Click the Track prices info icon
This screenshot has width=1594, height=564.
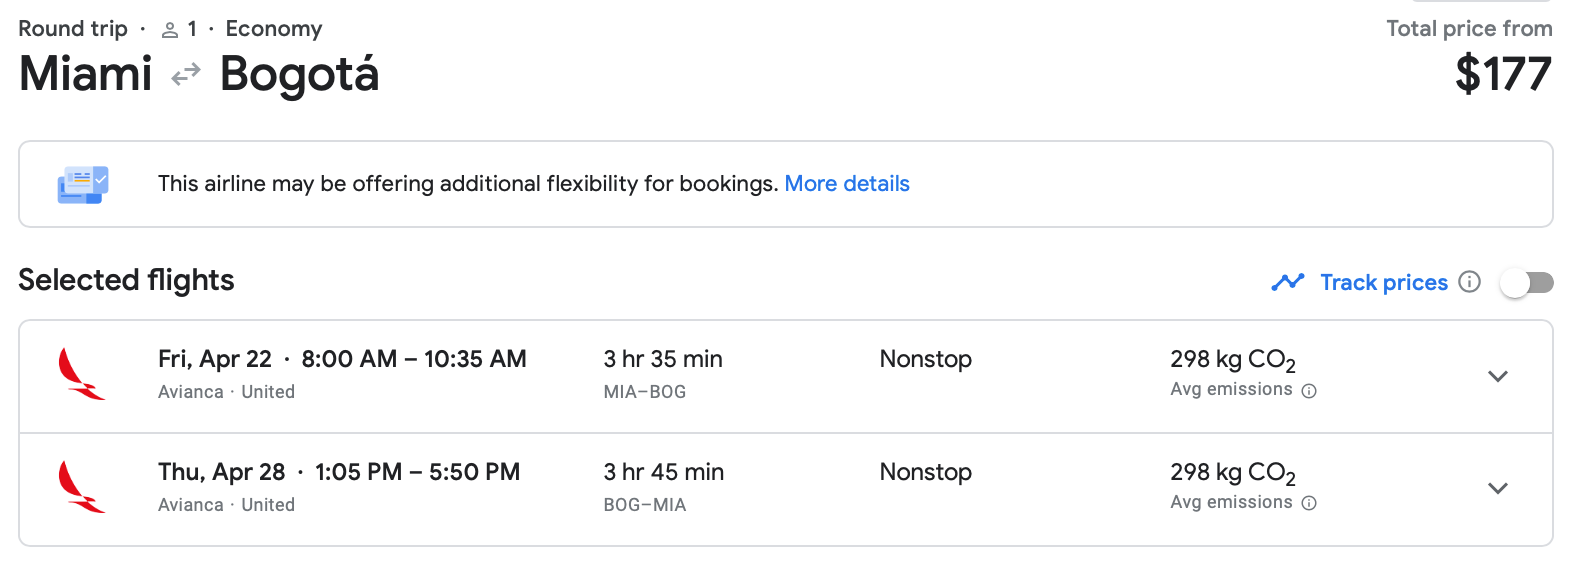[1469, 282]
